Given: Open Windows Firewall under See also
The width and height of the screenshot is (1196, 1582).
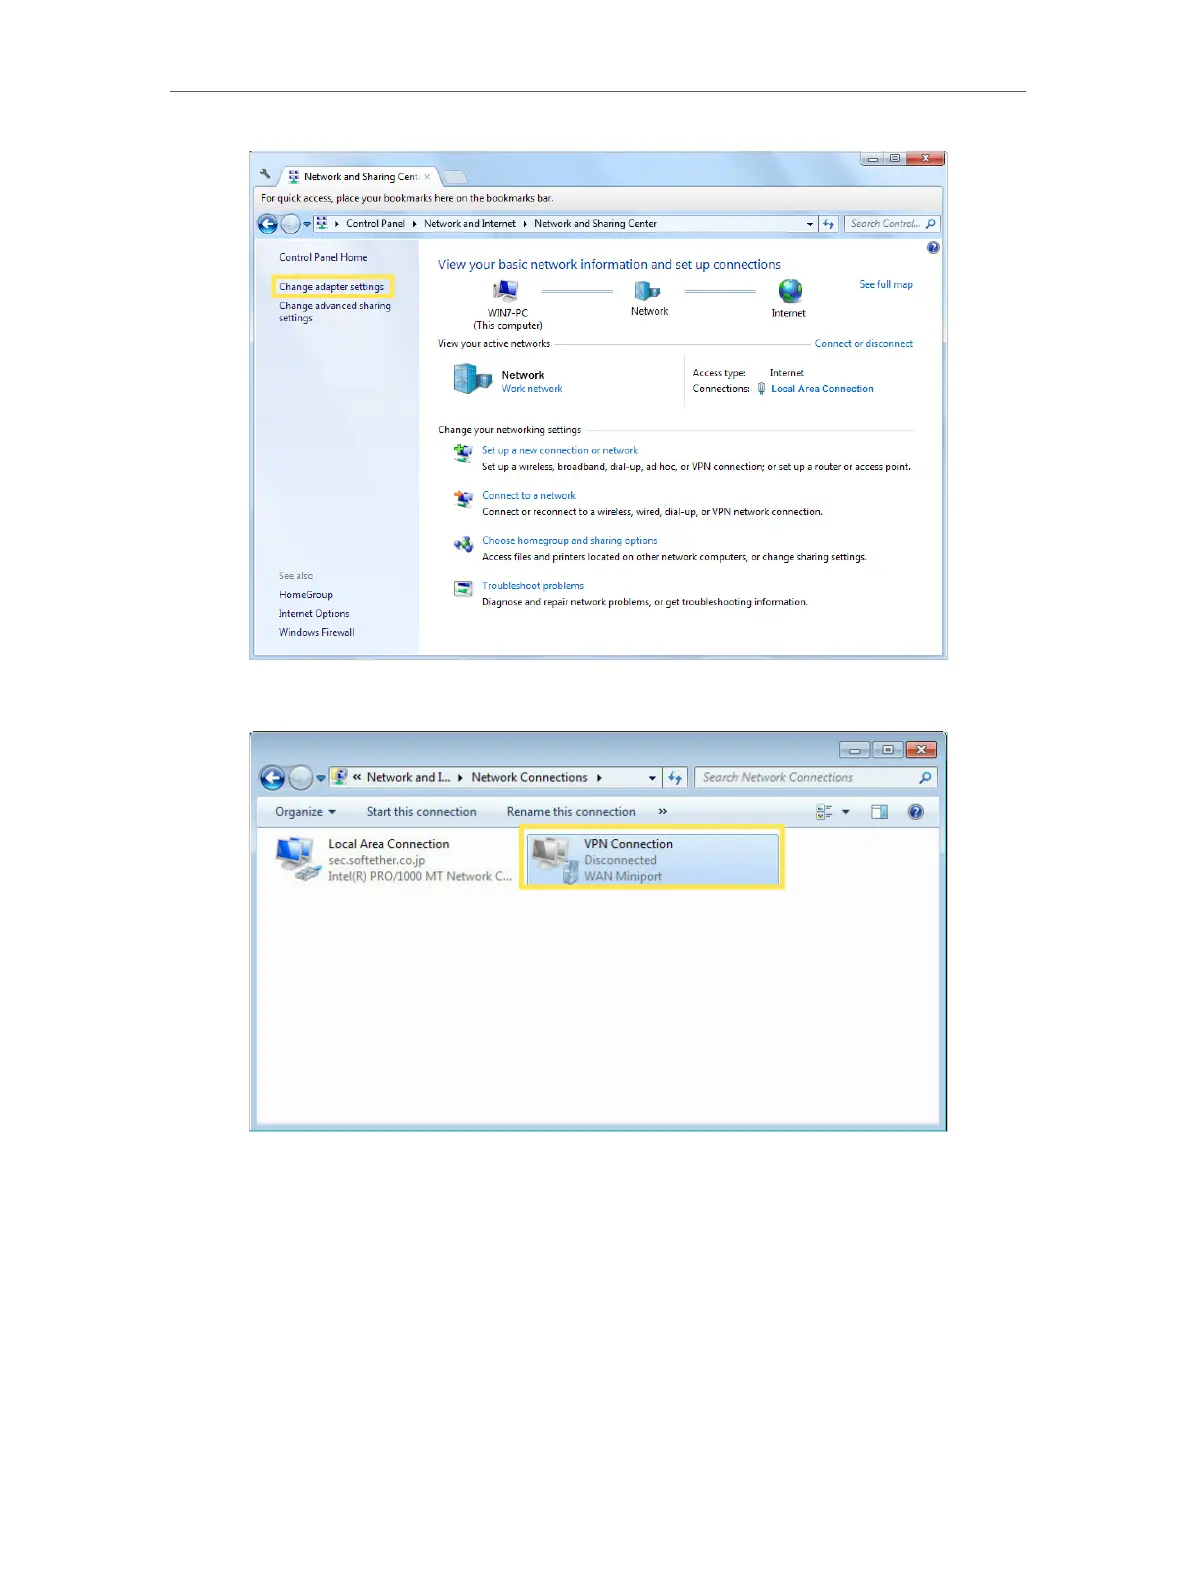Looking at the screenshot, I should pyautogui.click(x=317, y=633).
